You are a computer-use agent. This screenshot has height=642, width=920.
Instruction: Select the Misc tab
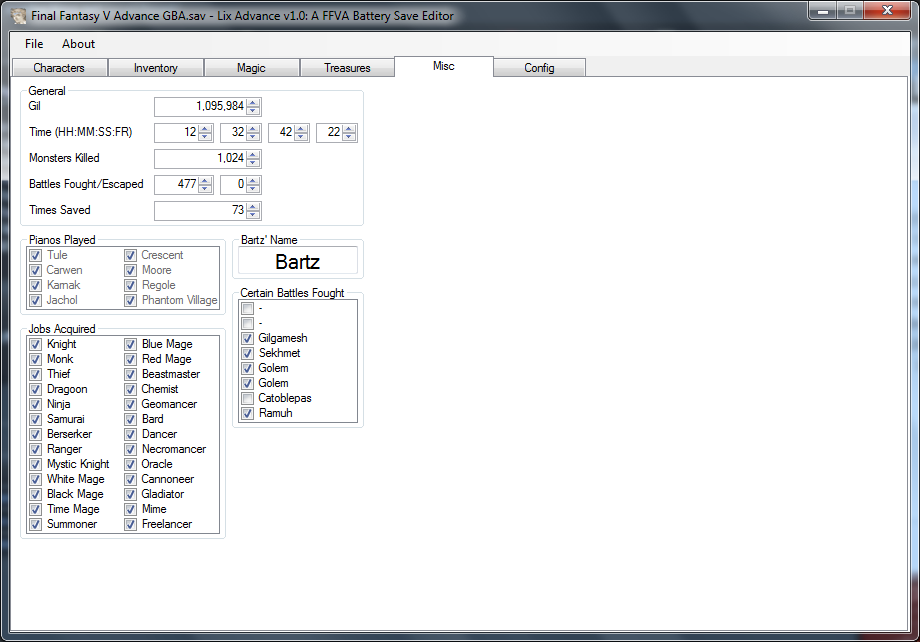[x=444, y=66]
